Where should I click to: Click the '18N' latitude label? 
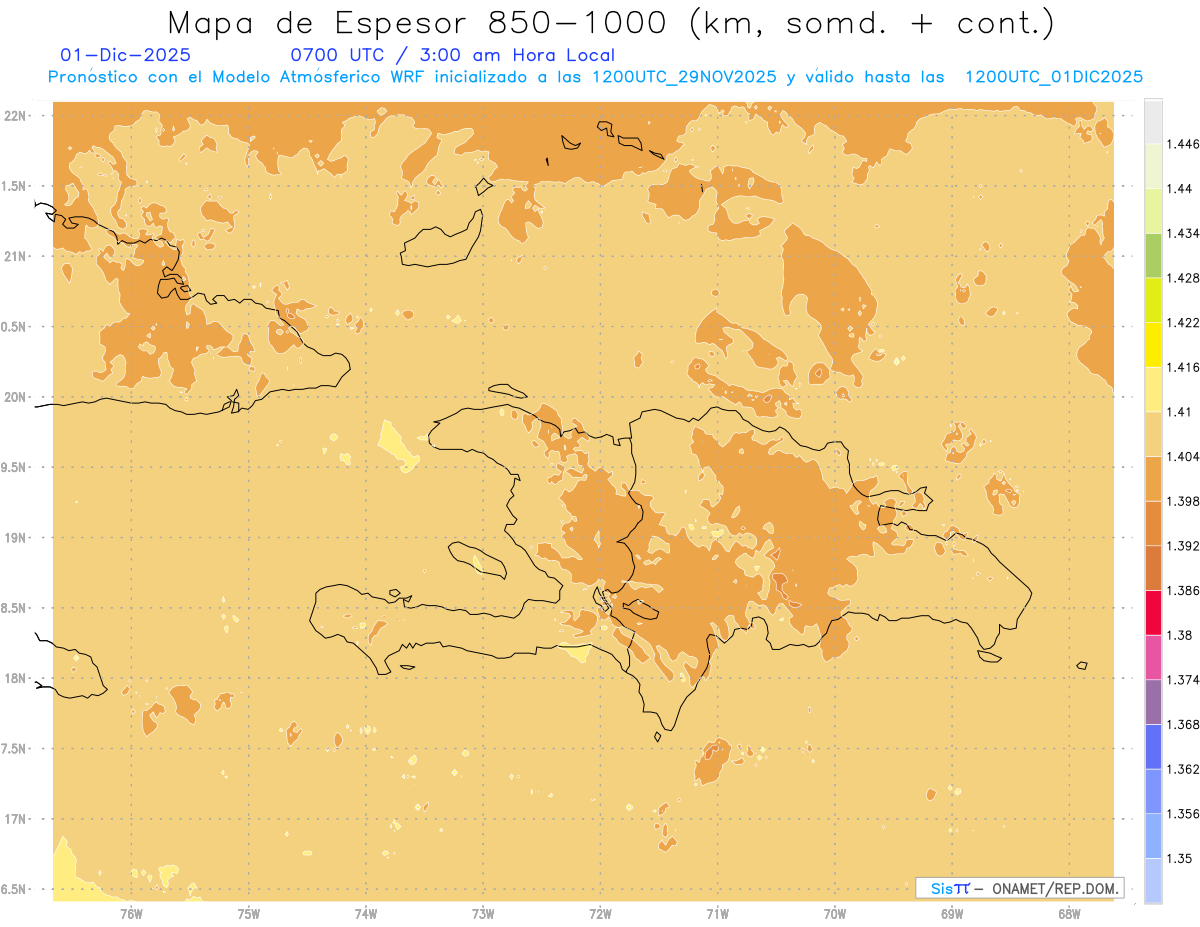click(16, 678)
